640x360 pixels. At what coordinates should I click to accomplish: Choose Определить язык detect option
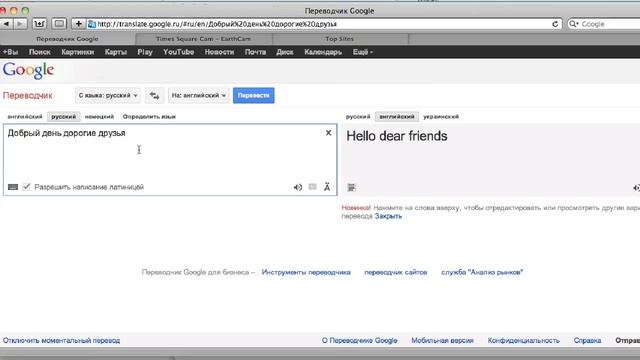(149, 117)
